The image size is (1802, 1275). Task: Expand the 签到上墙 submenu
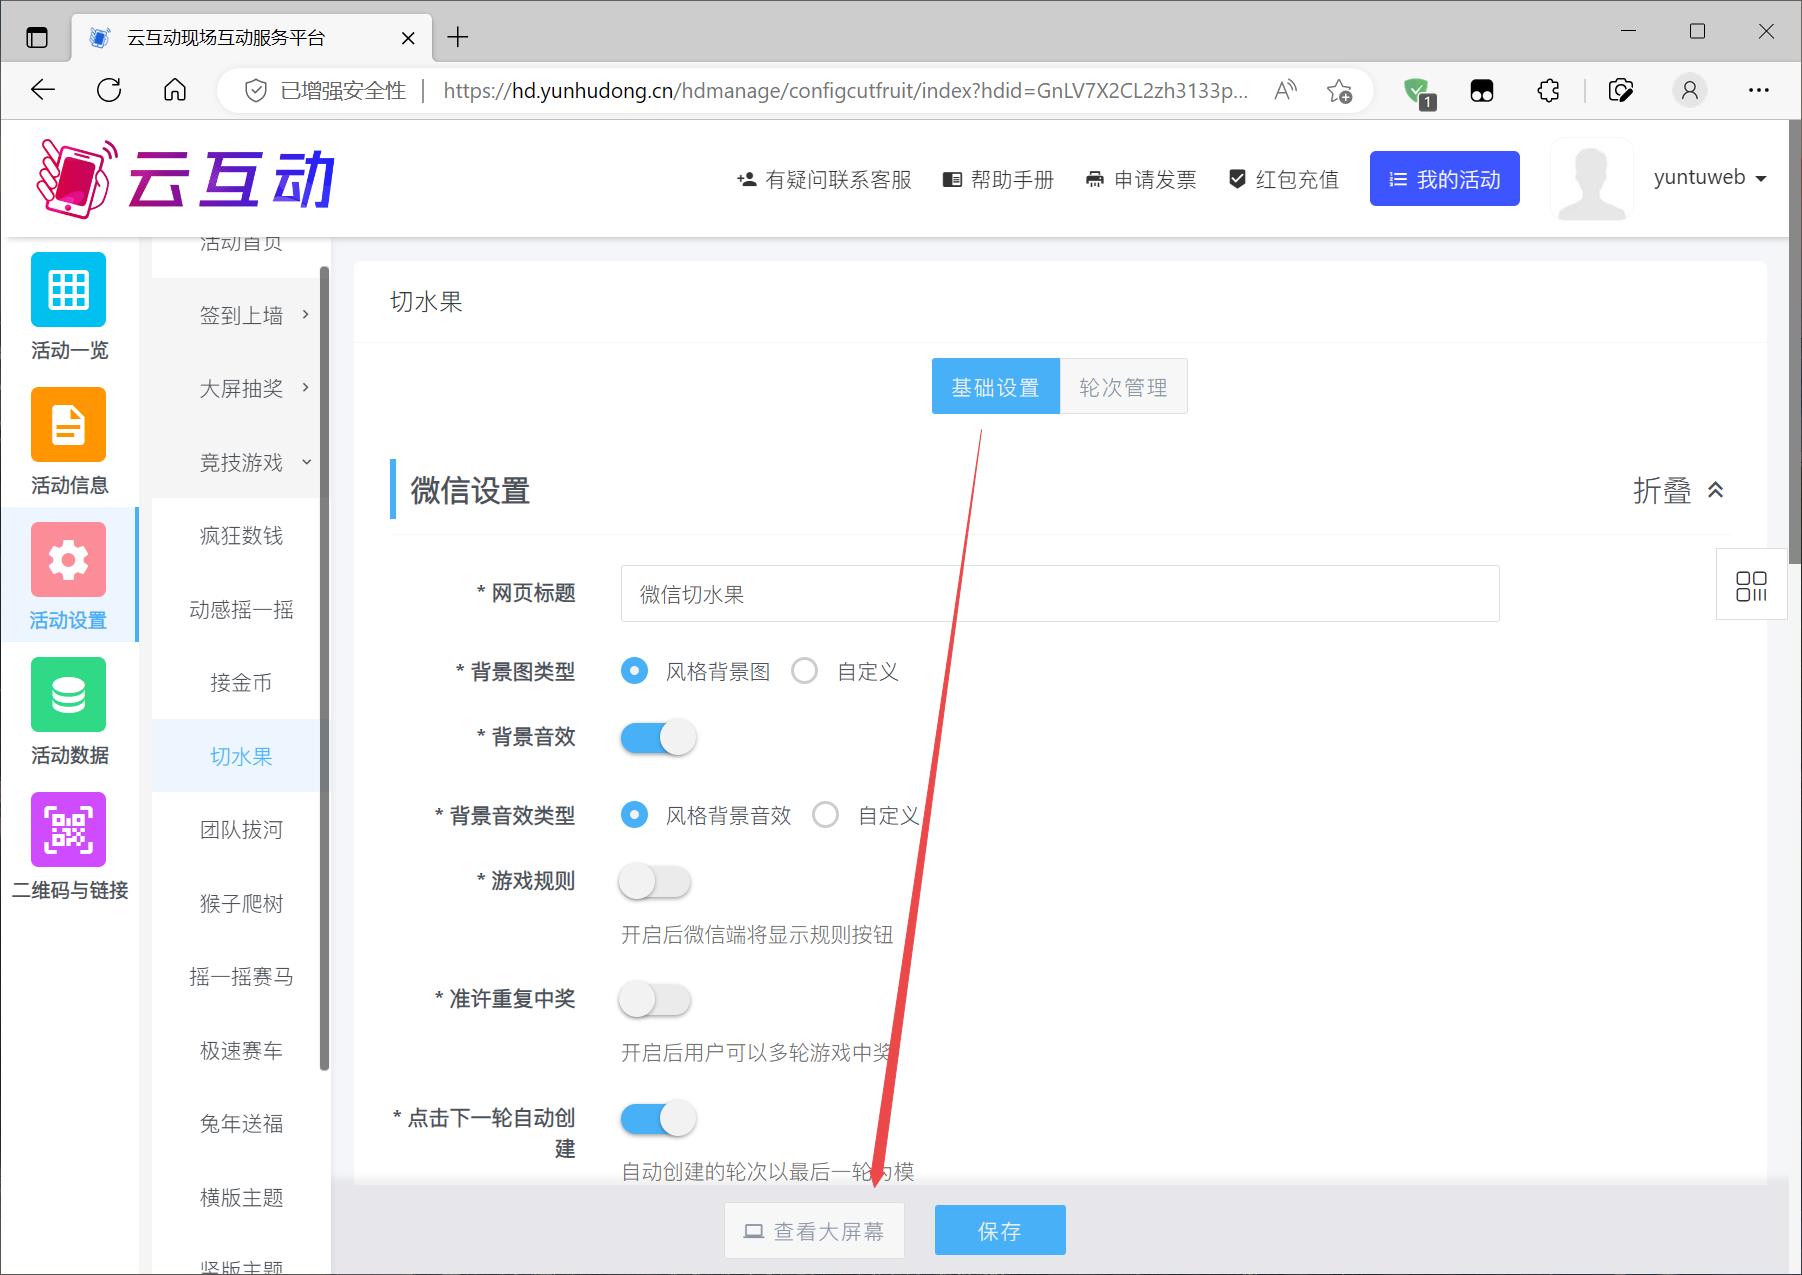(x=241, y=315)
